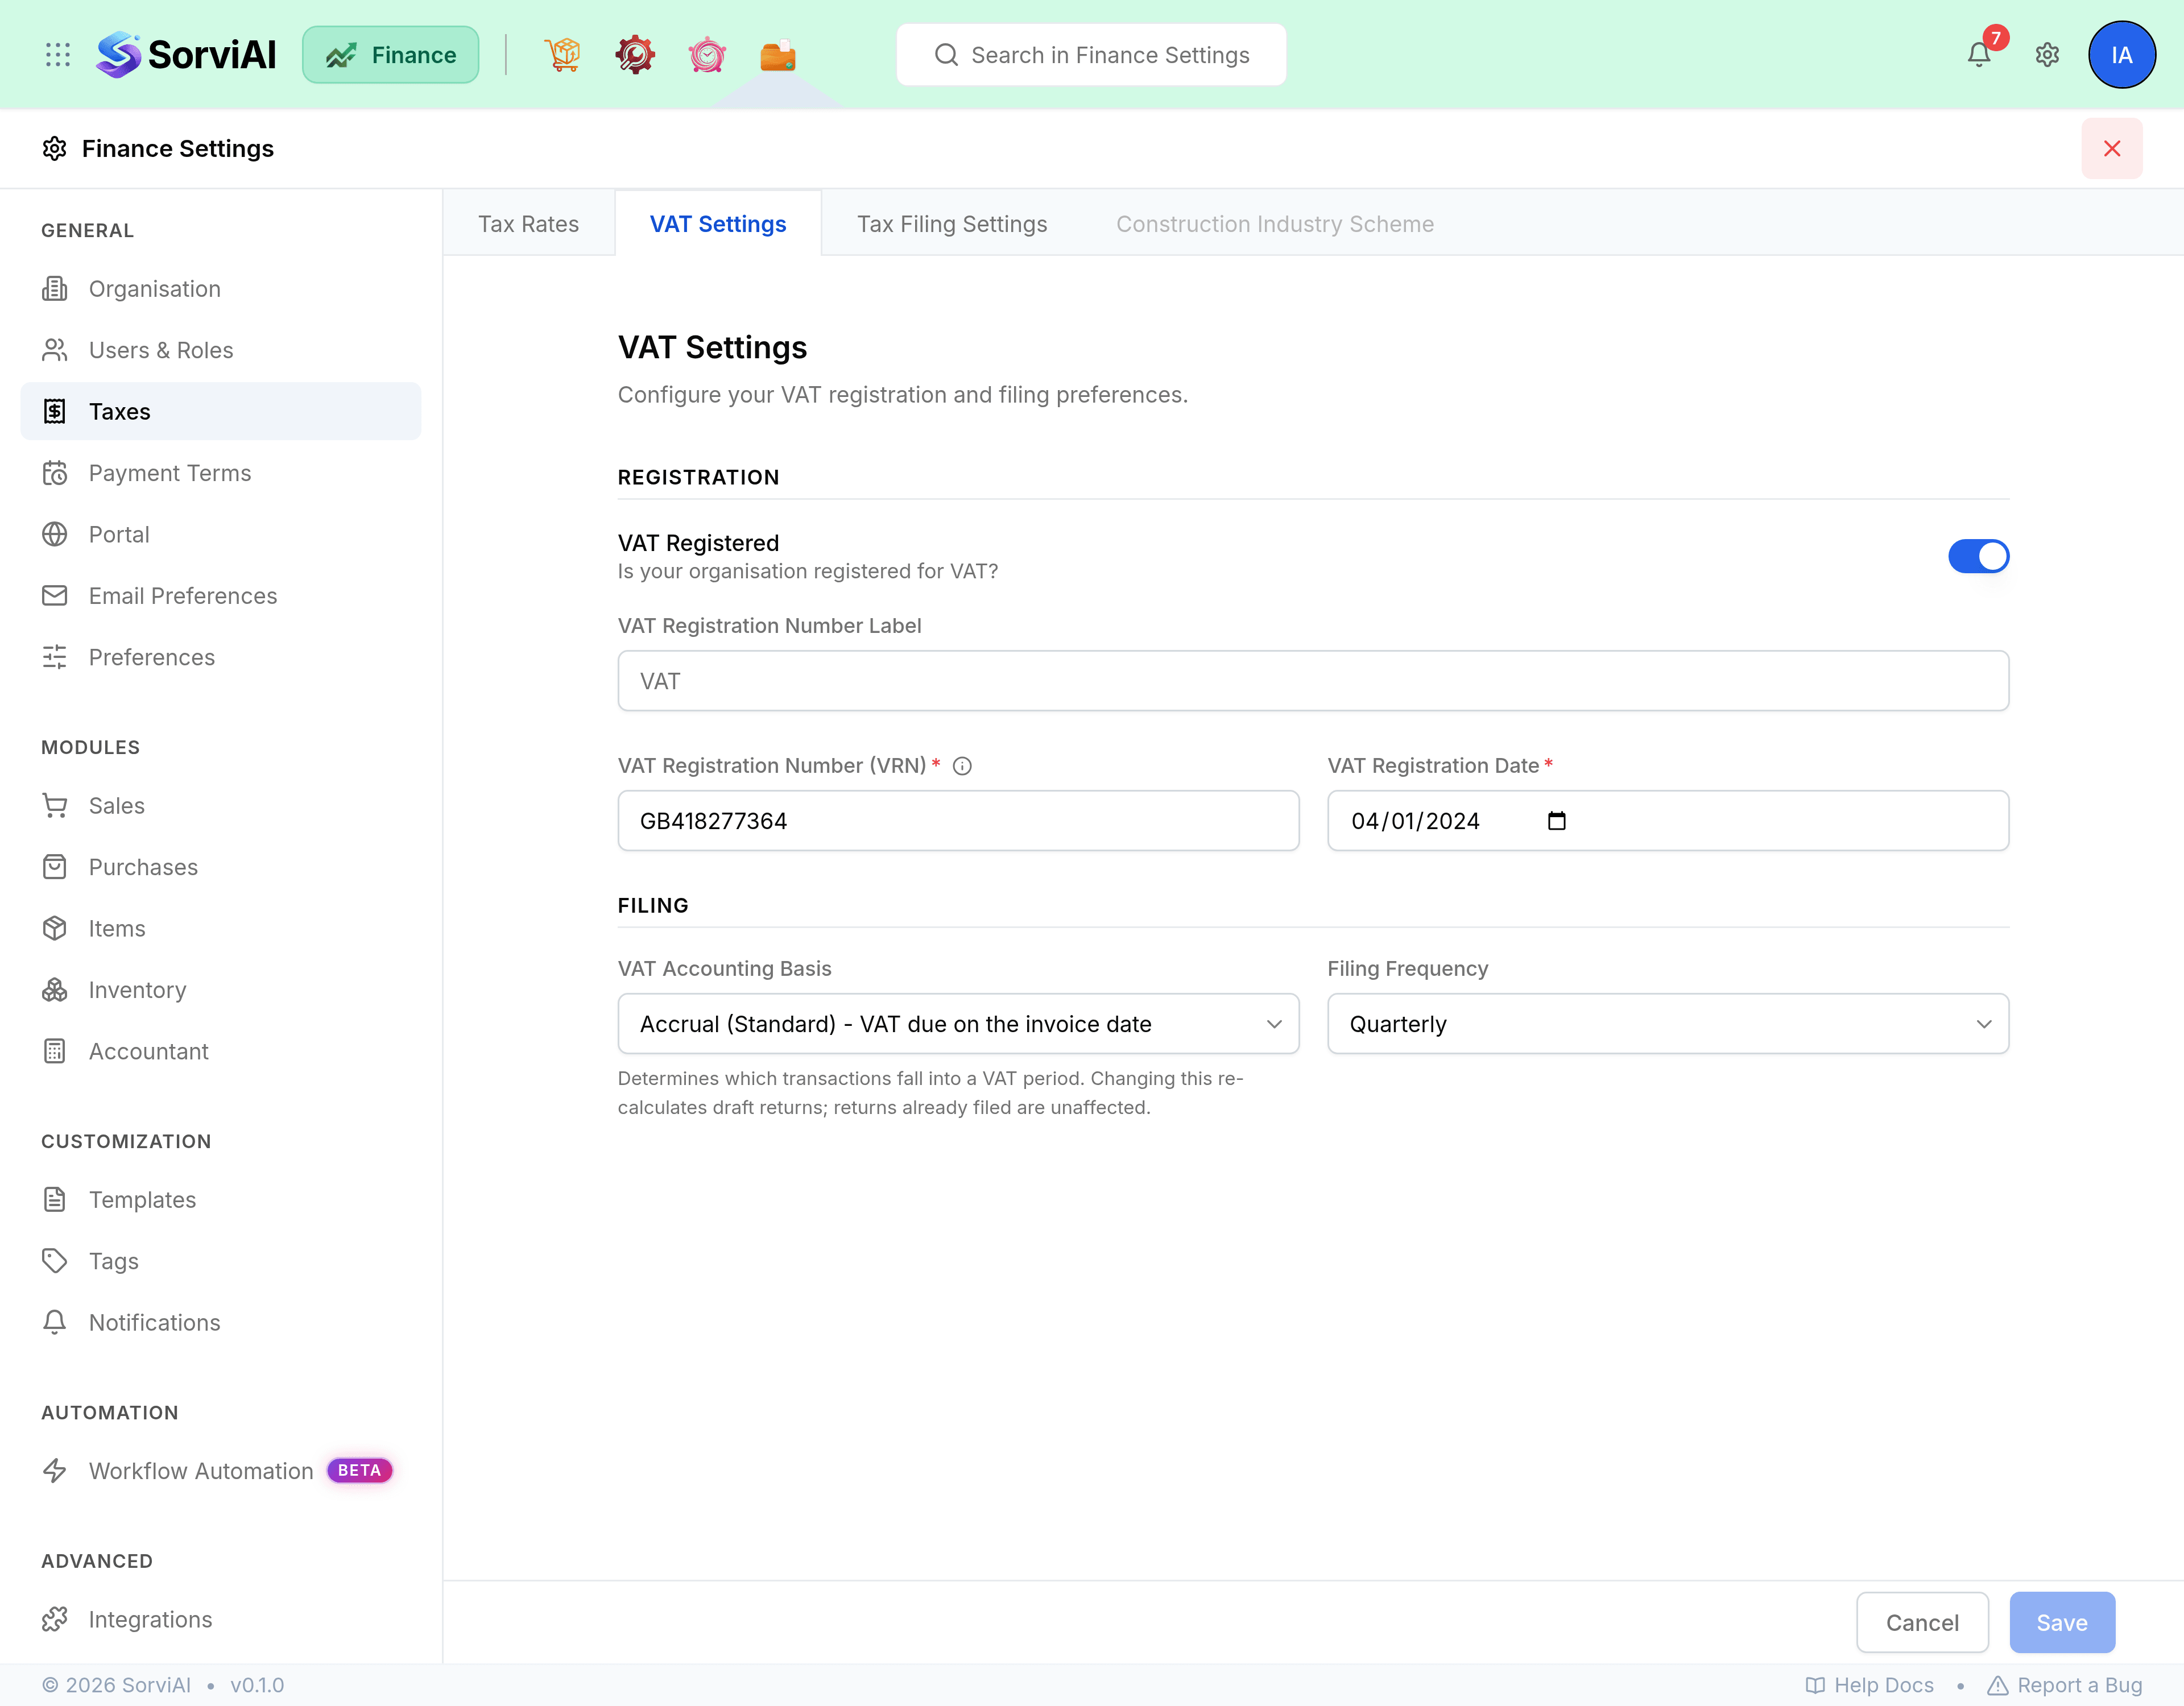Expand the VAT Accounting Basis dropdown

tap(958, 1024)
